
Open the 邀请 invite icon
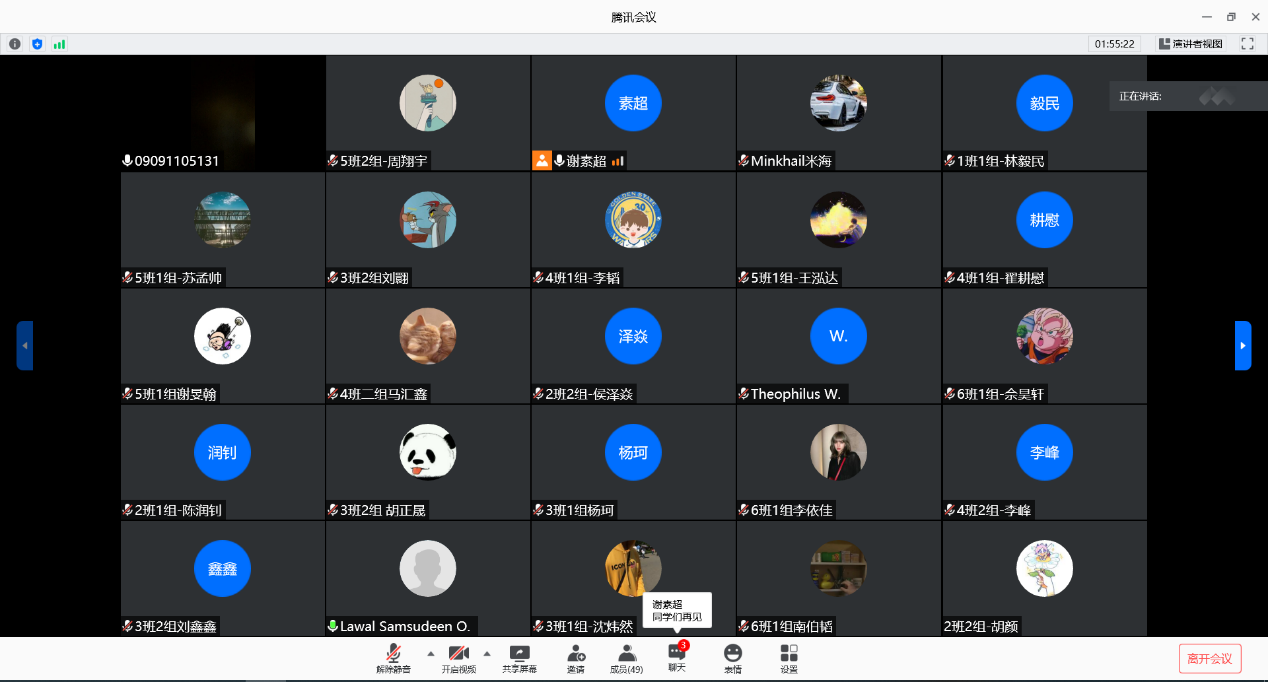(x=576, y=658)
